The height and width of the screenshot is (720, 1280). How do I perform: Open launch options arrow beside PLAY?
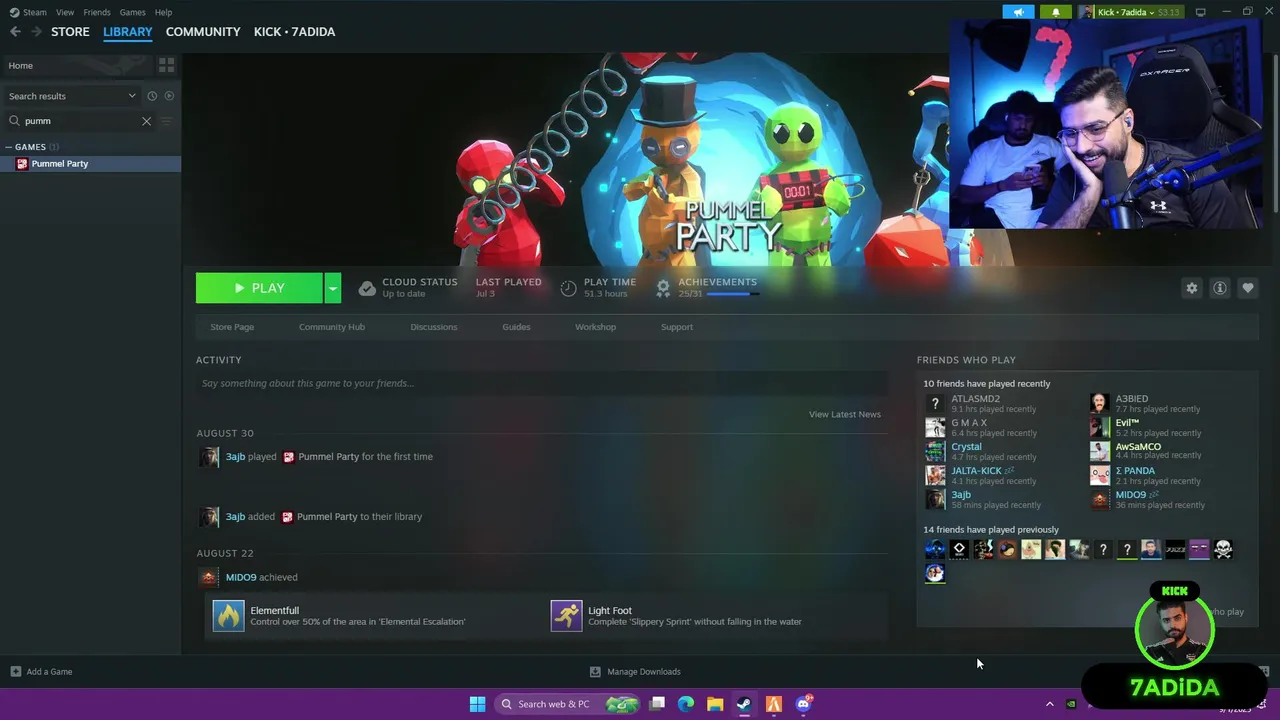(333, 288)
